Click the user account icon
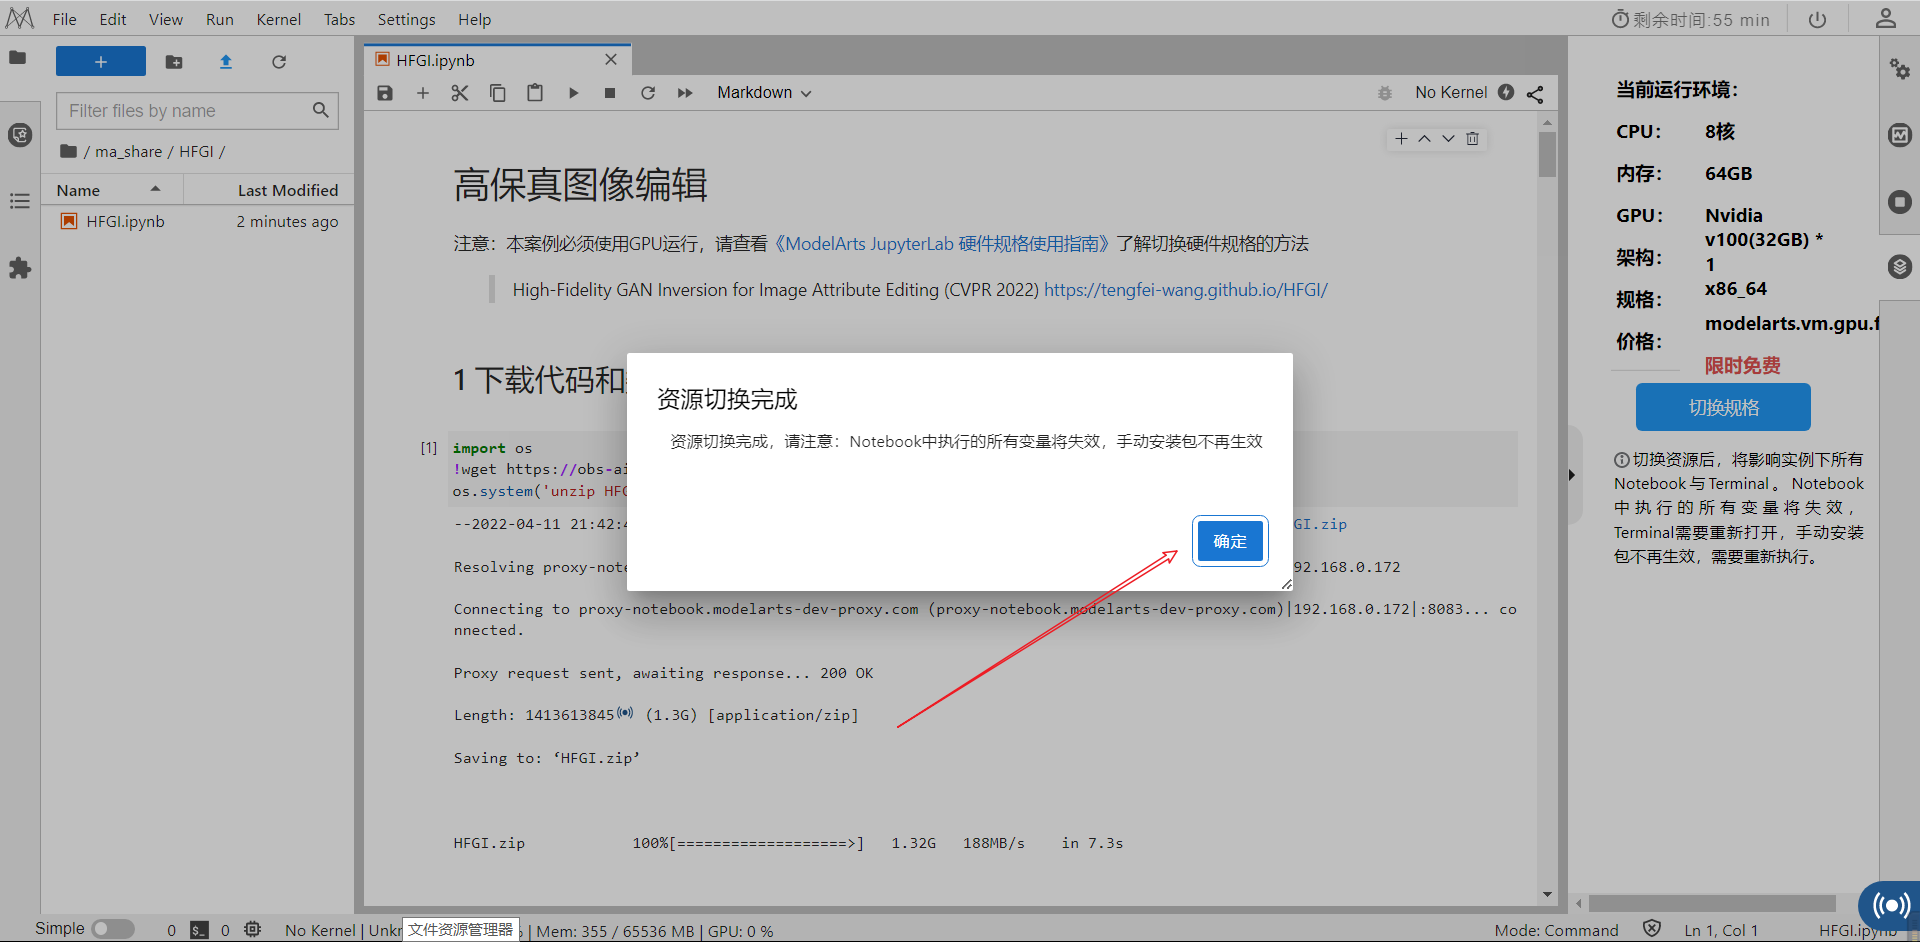1920x942 pixels. pos(1885,18)
